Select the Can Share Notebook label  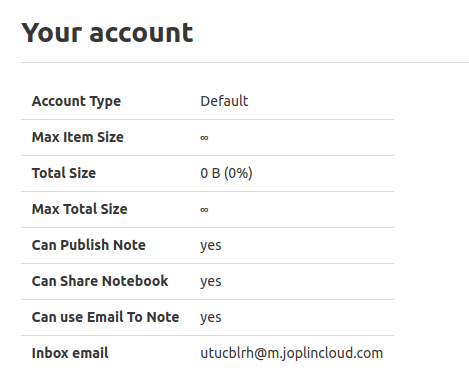(100, 281)
